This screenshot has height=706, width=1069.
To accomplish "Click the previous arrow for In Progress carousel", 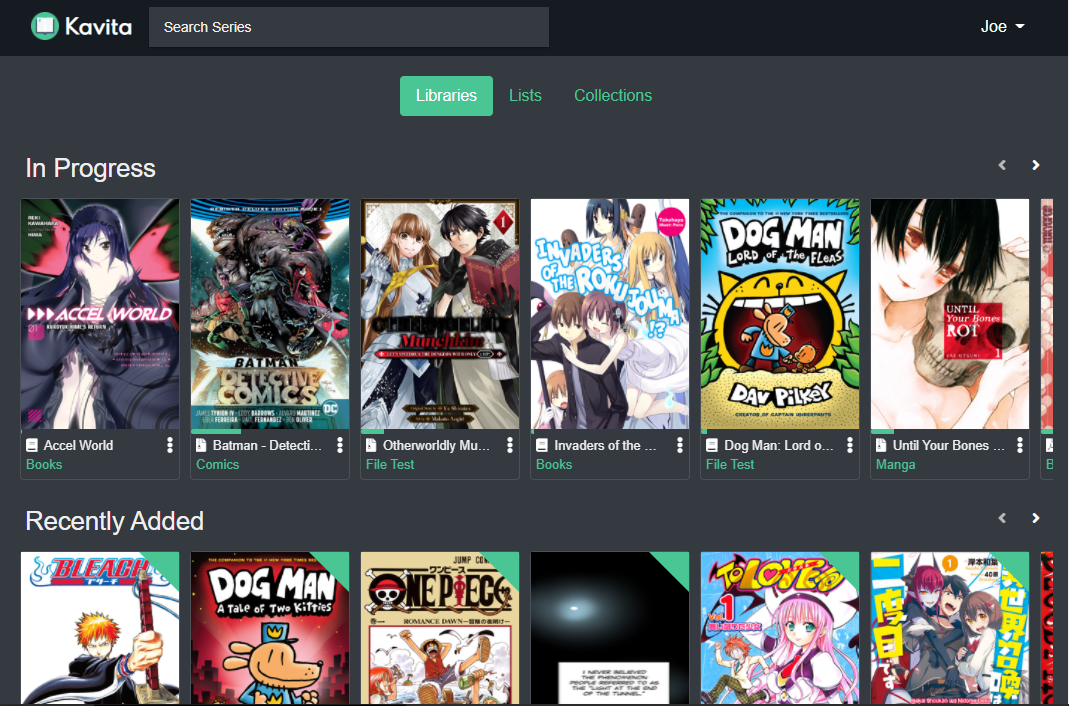I will [x=1002, y=164].
